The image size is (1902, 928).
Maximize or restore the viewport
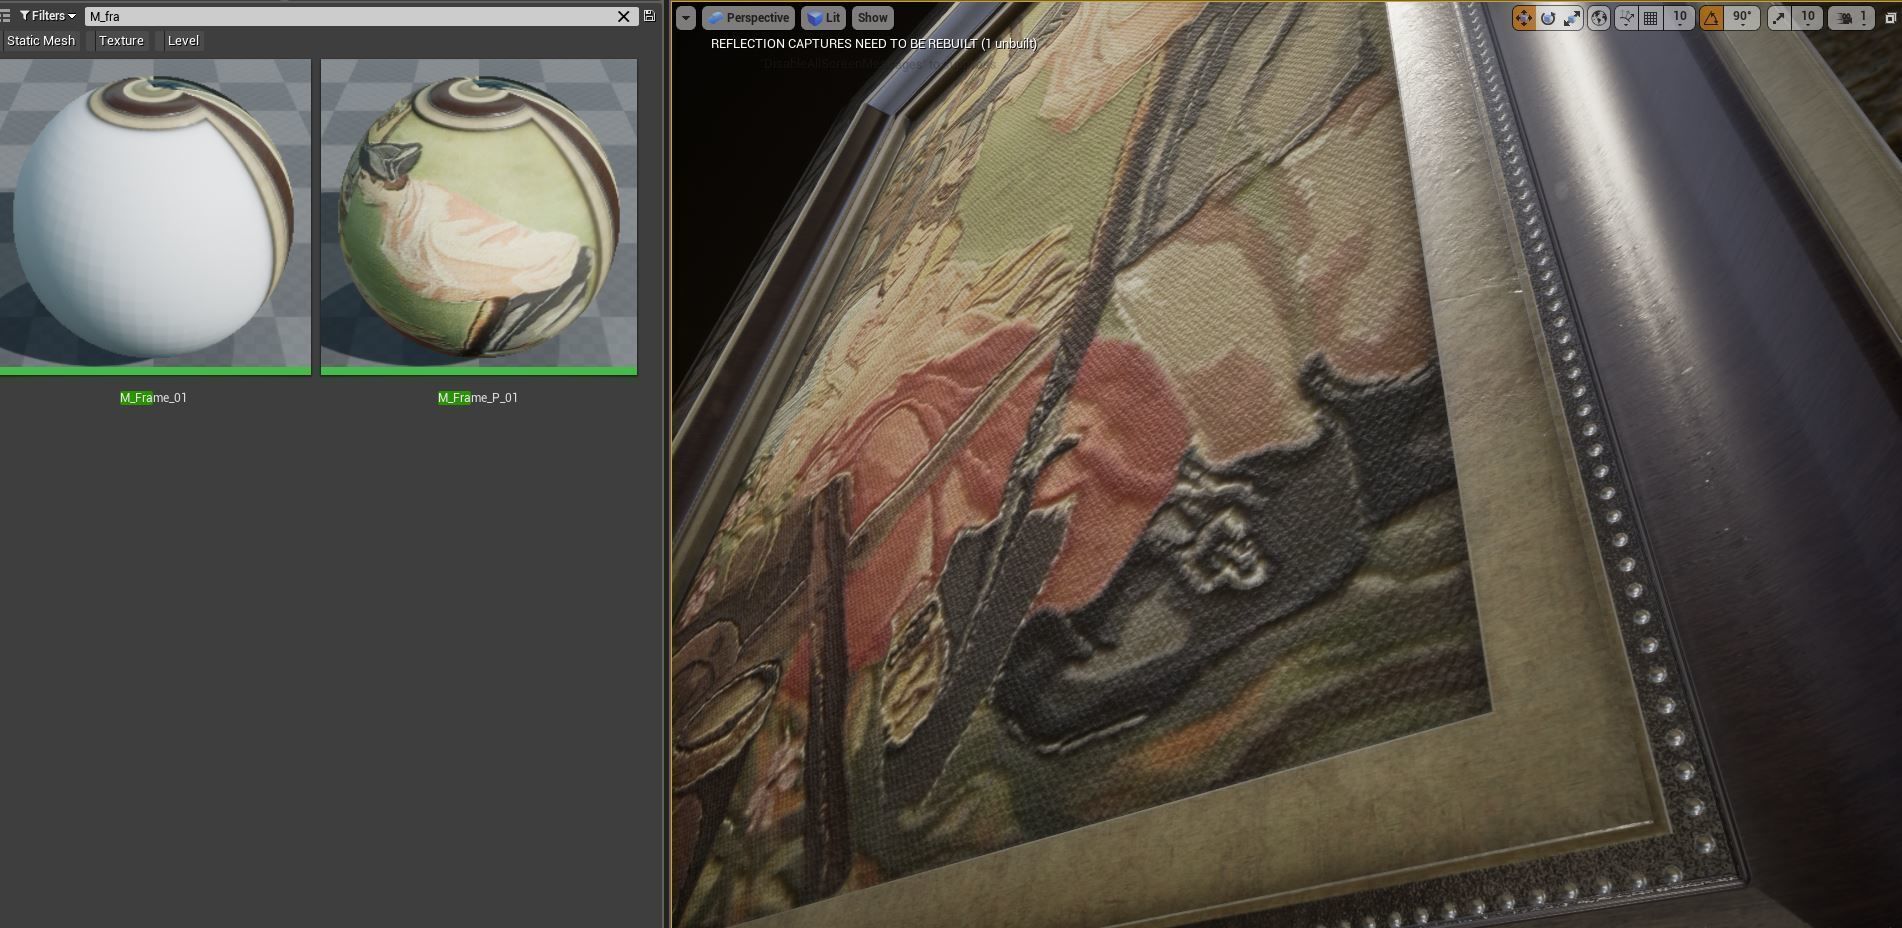(x=1890, y=18)
